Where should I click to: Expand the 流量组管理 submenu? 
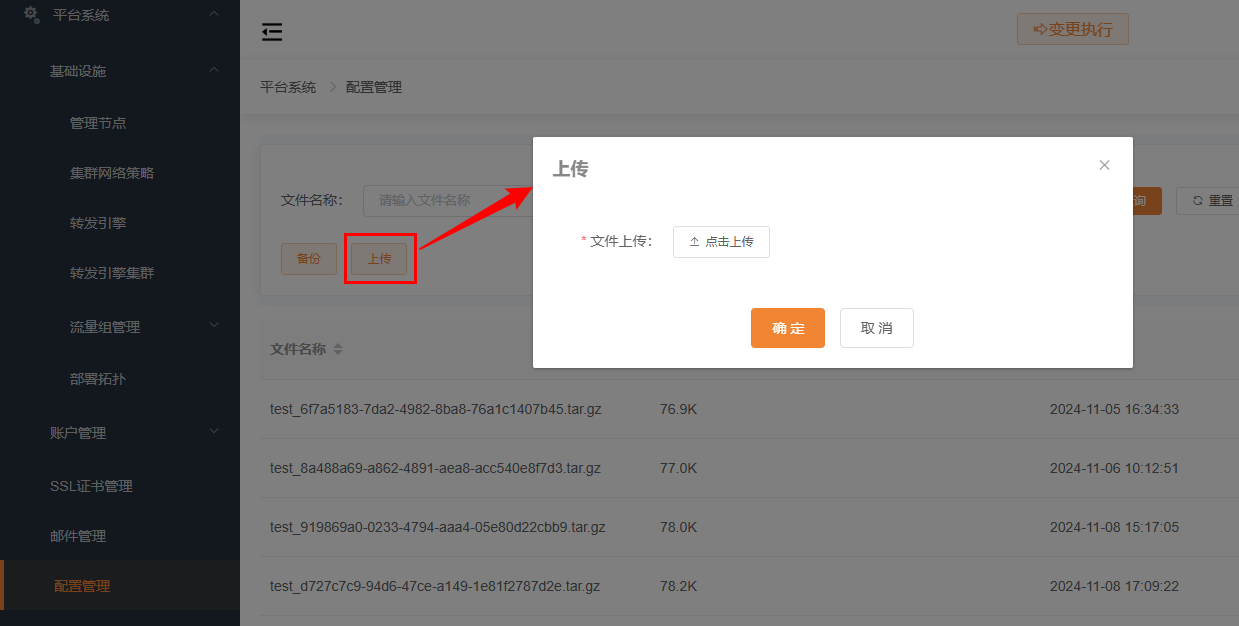tap(214, 326)
